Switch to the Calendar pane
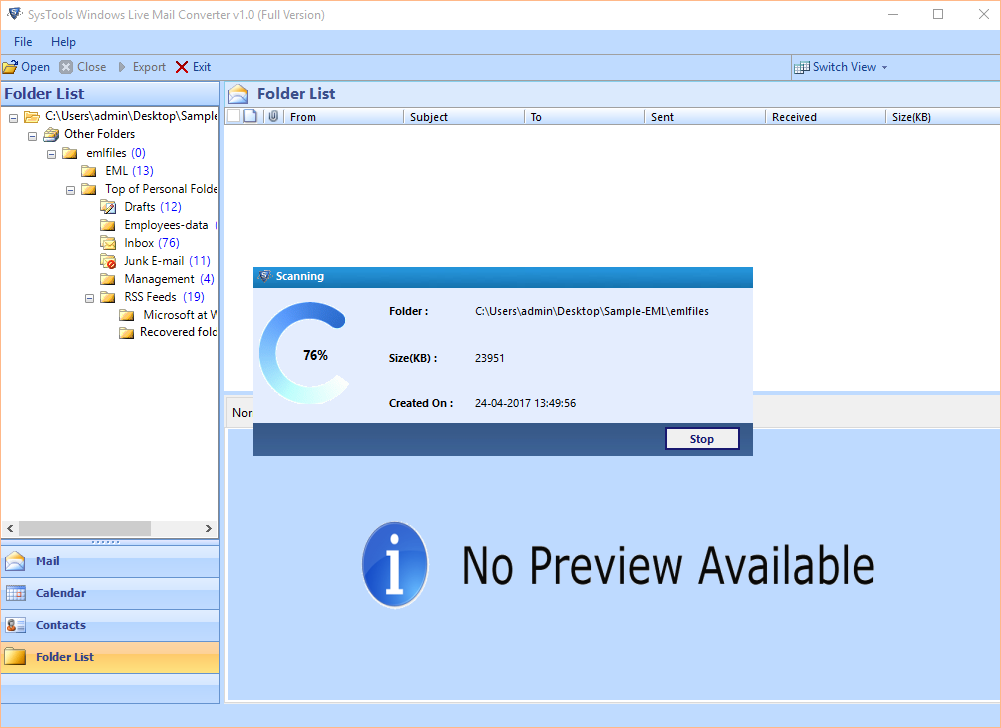 click(110, 593)
